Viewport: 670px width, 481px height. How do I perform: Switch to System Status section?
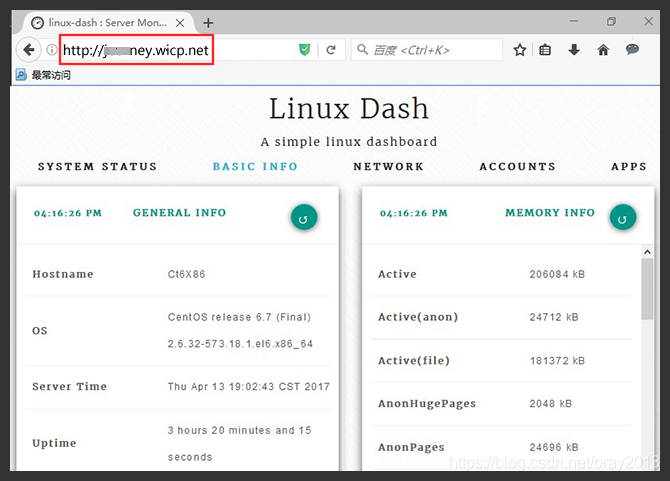click(97, 167)
